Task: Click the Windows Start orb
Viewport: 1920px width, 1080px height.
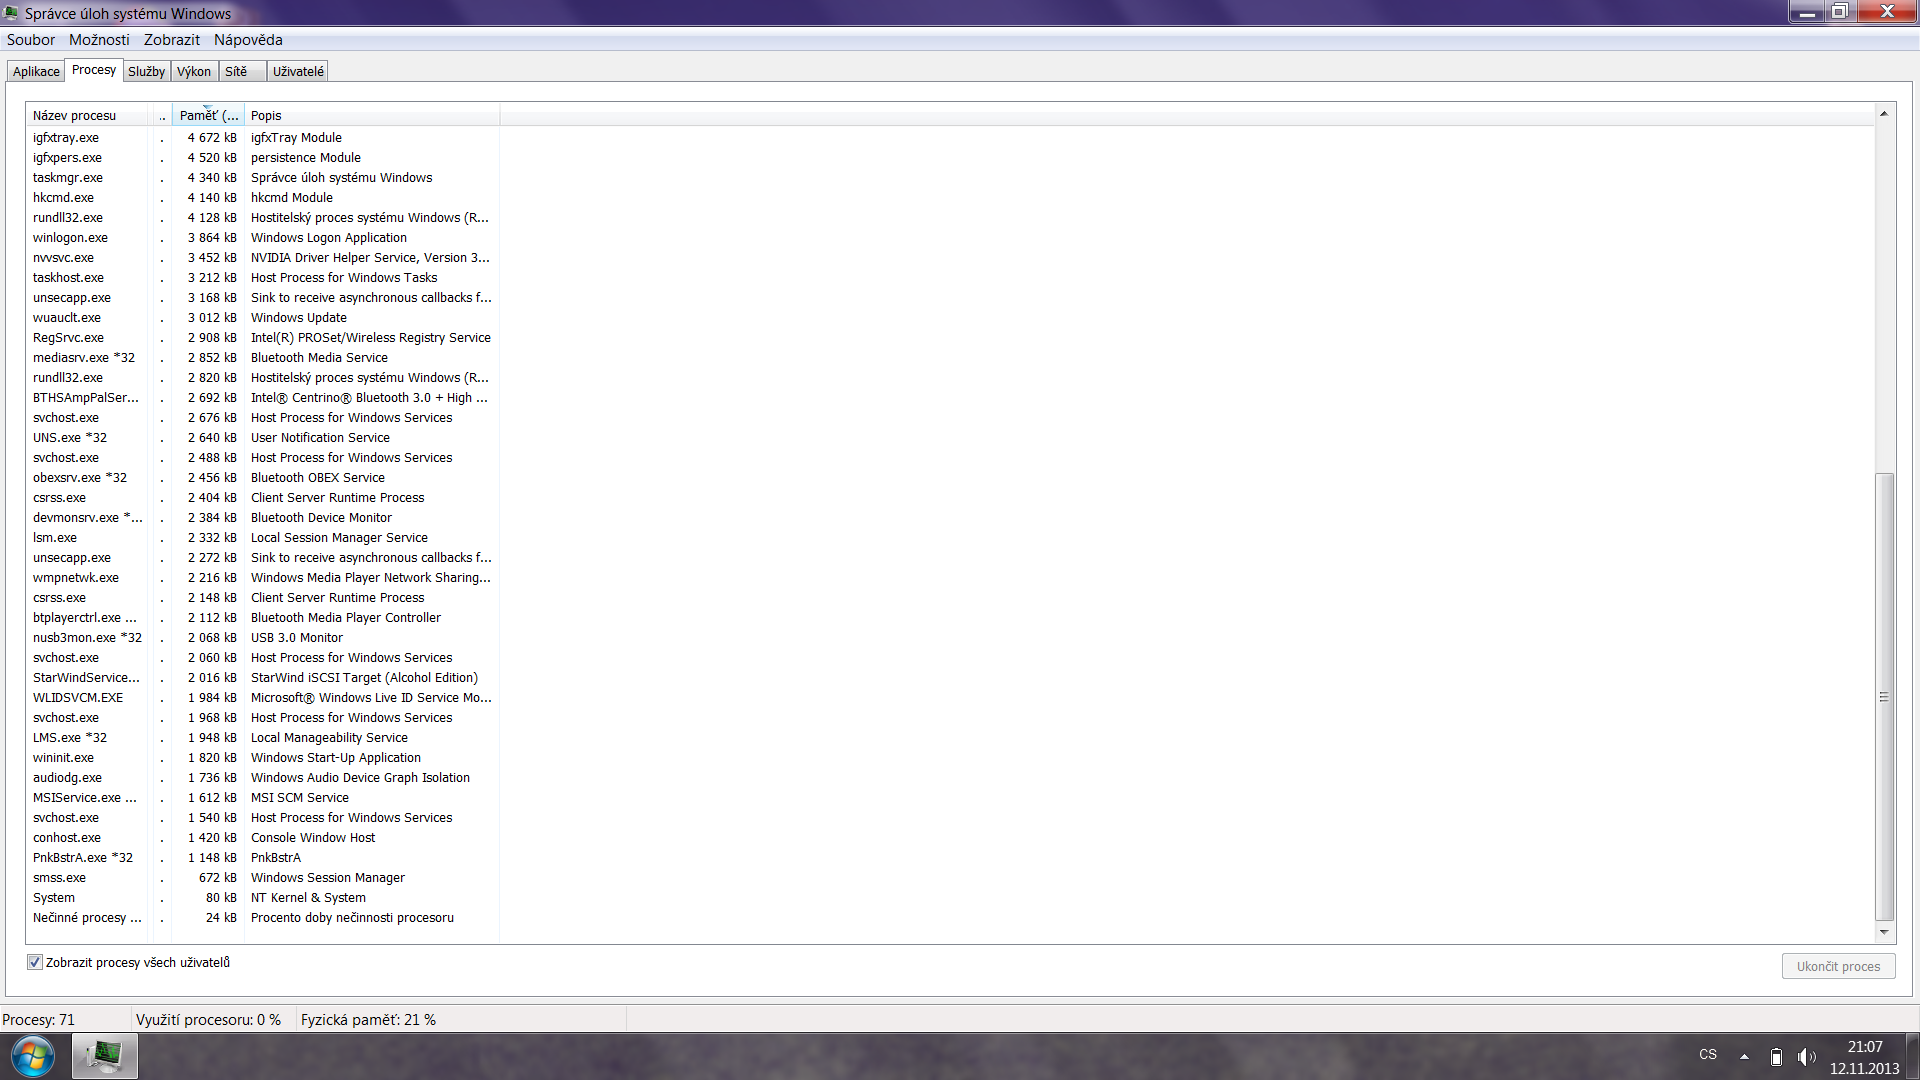Action: point(32,1056)
